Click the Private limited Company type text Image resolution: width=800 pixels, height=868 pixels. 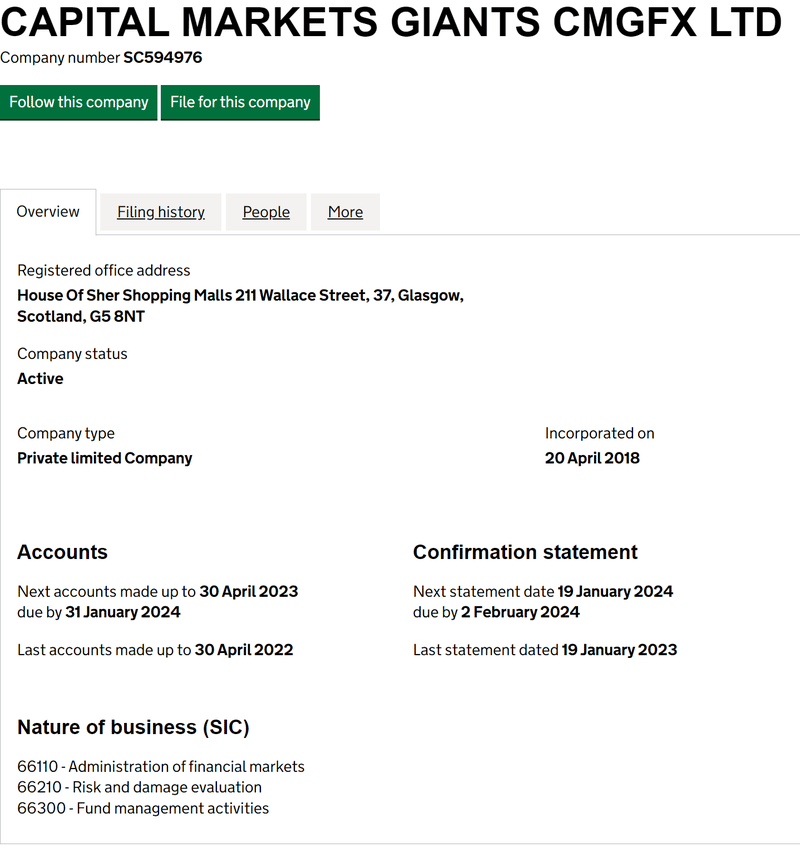click(x=104, y=458)
